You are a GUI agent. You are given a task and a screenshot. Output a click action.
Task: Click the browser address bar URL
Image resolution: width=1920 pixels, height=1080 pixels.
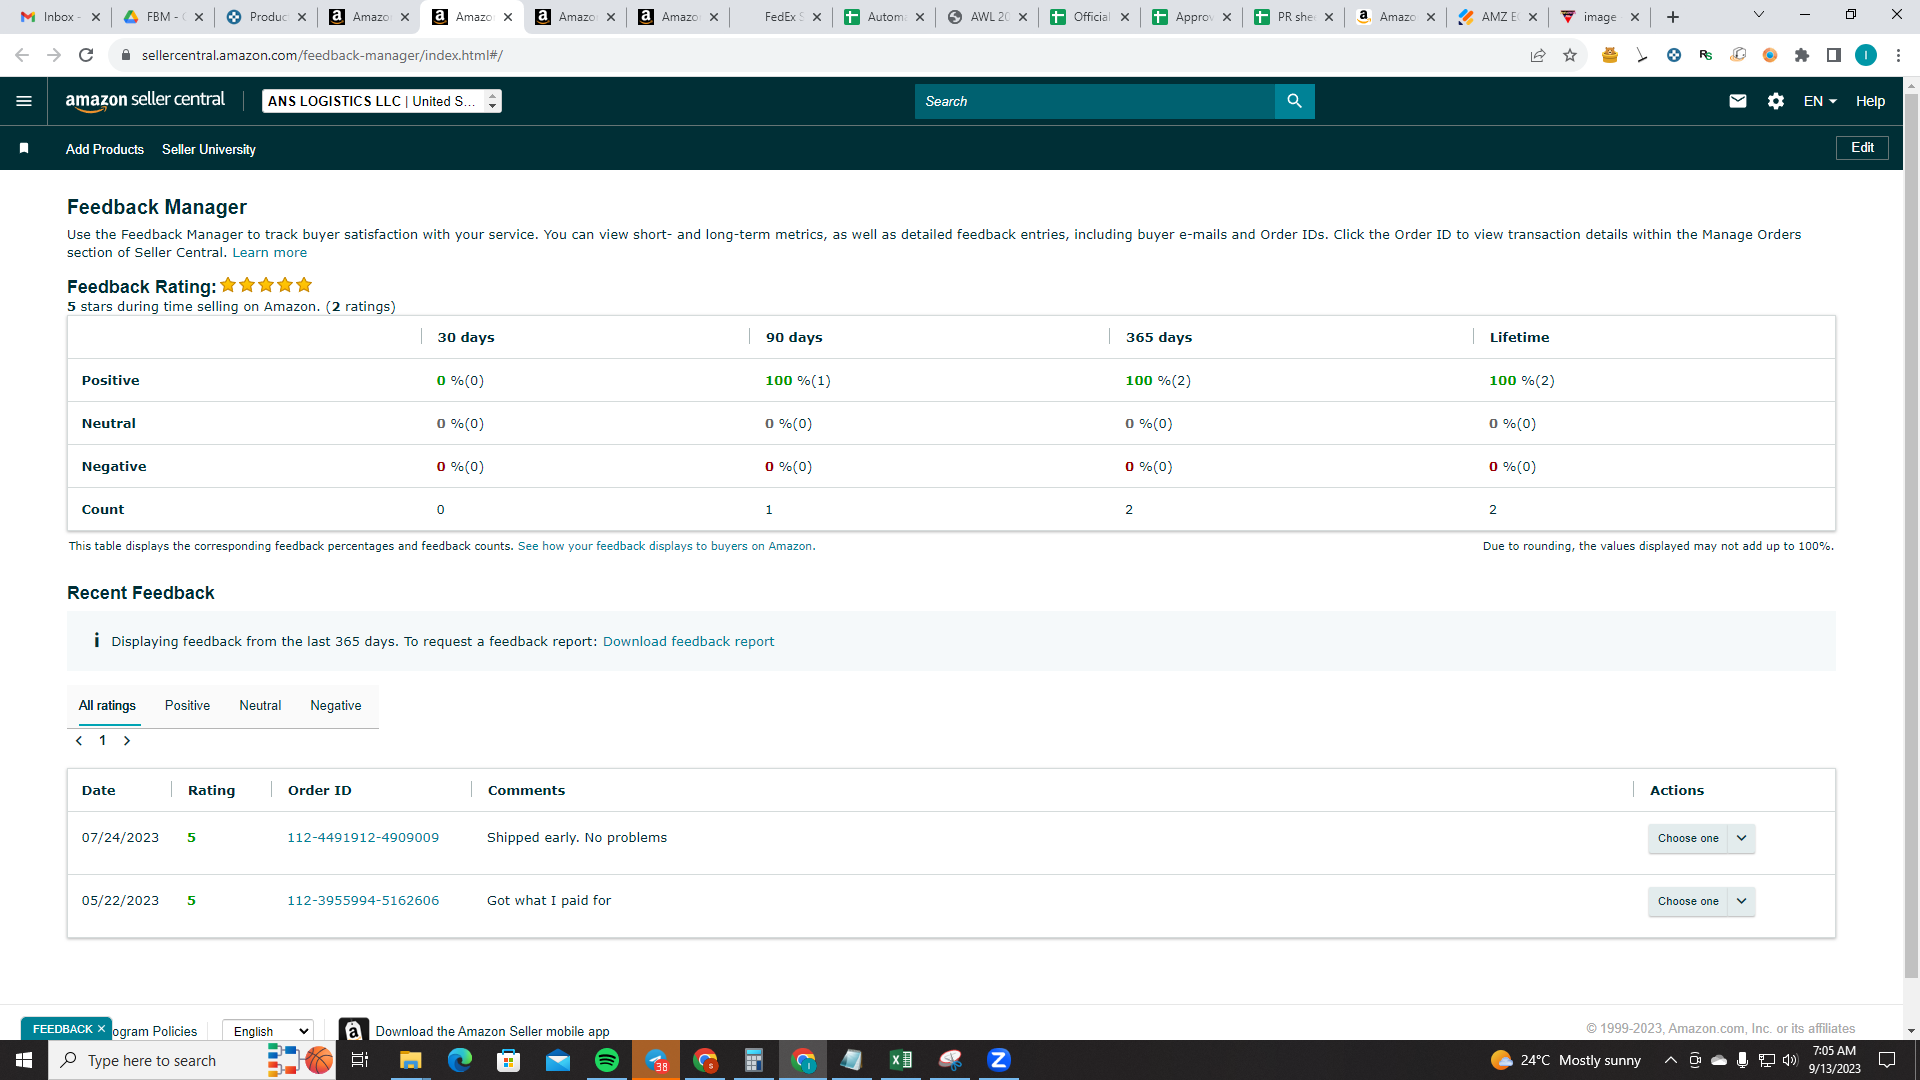[322, 55]
